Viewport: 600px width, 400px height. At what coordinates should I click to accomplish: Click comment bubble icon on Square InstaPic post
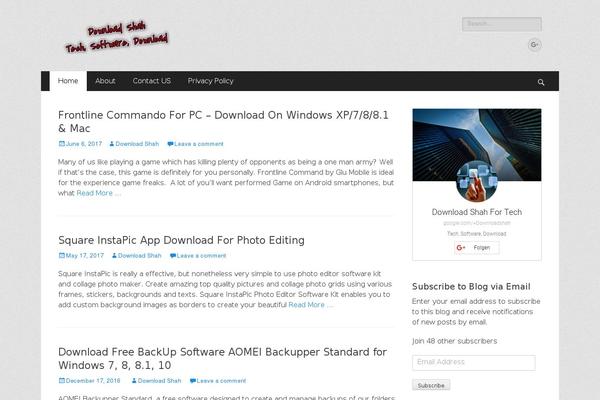[173, 256]
